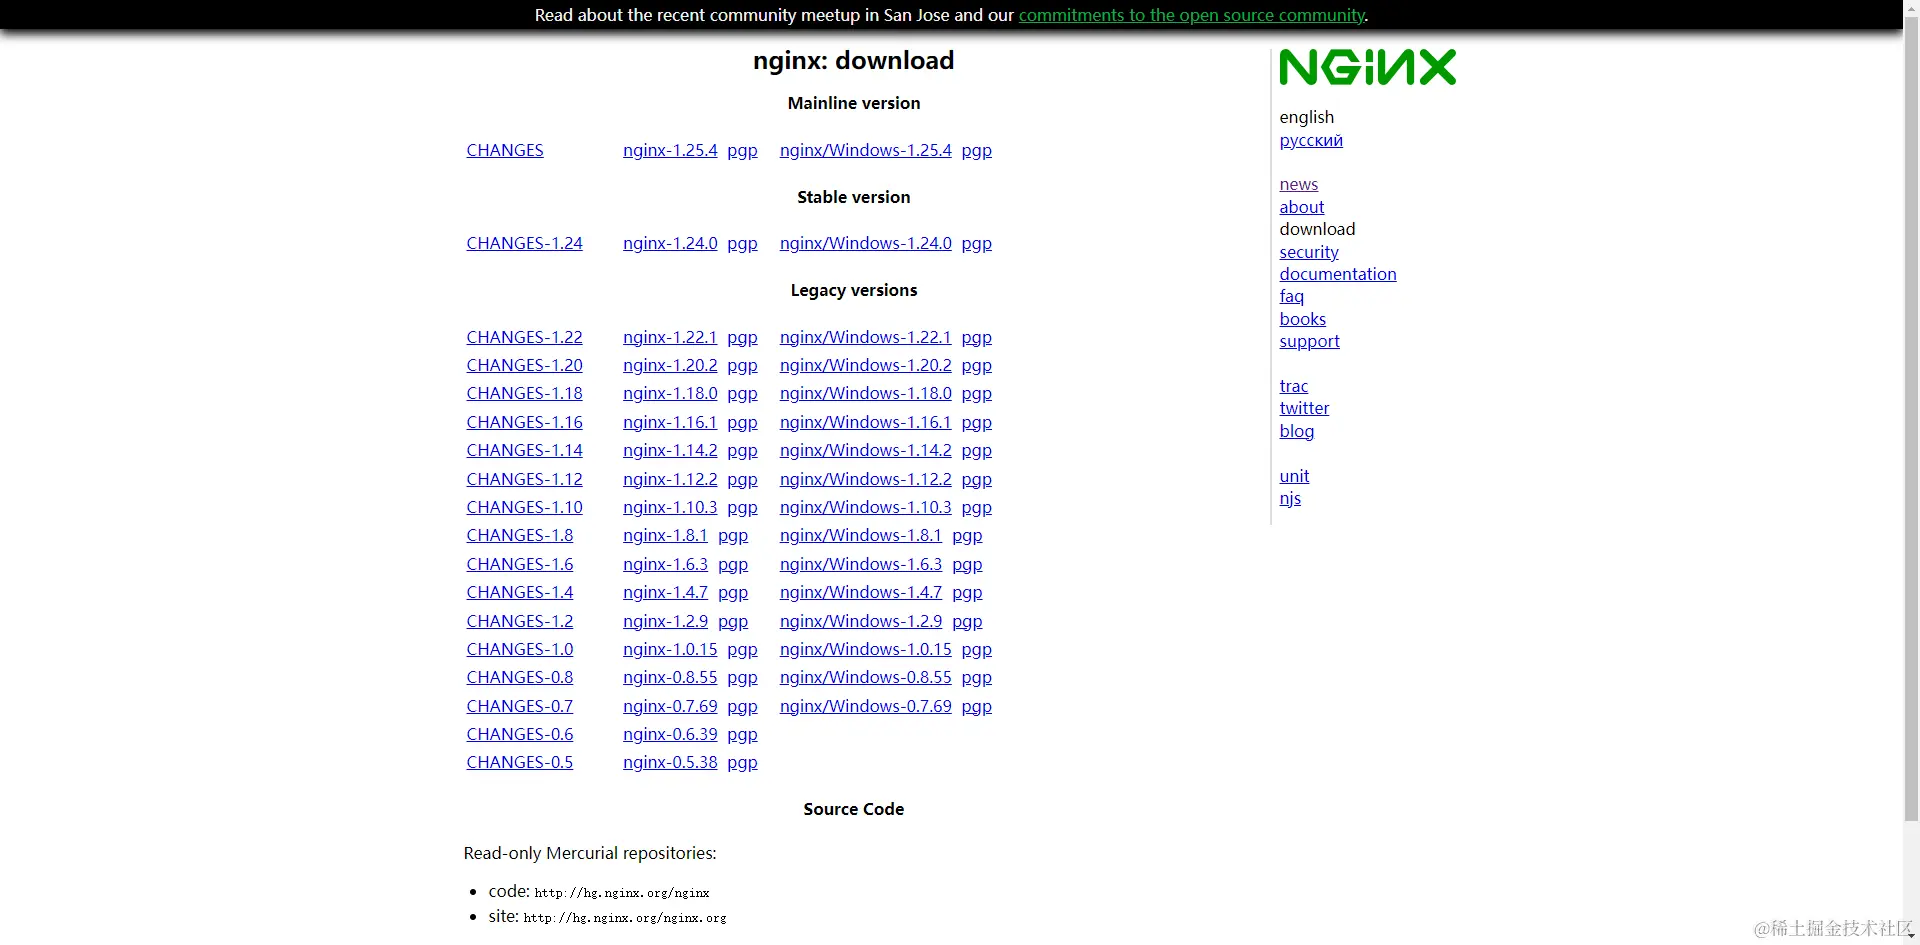The image size is (1920, 945).
Task: Download nginx-1.16.1
Action: pyautogui.click(x=670, y=422)
